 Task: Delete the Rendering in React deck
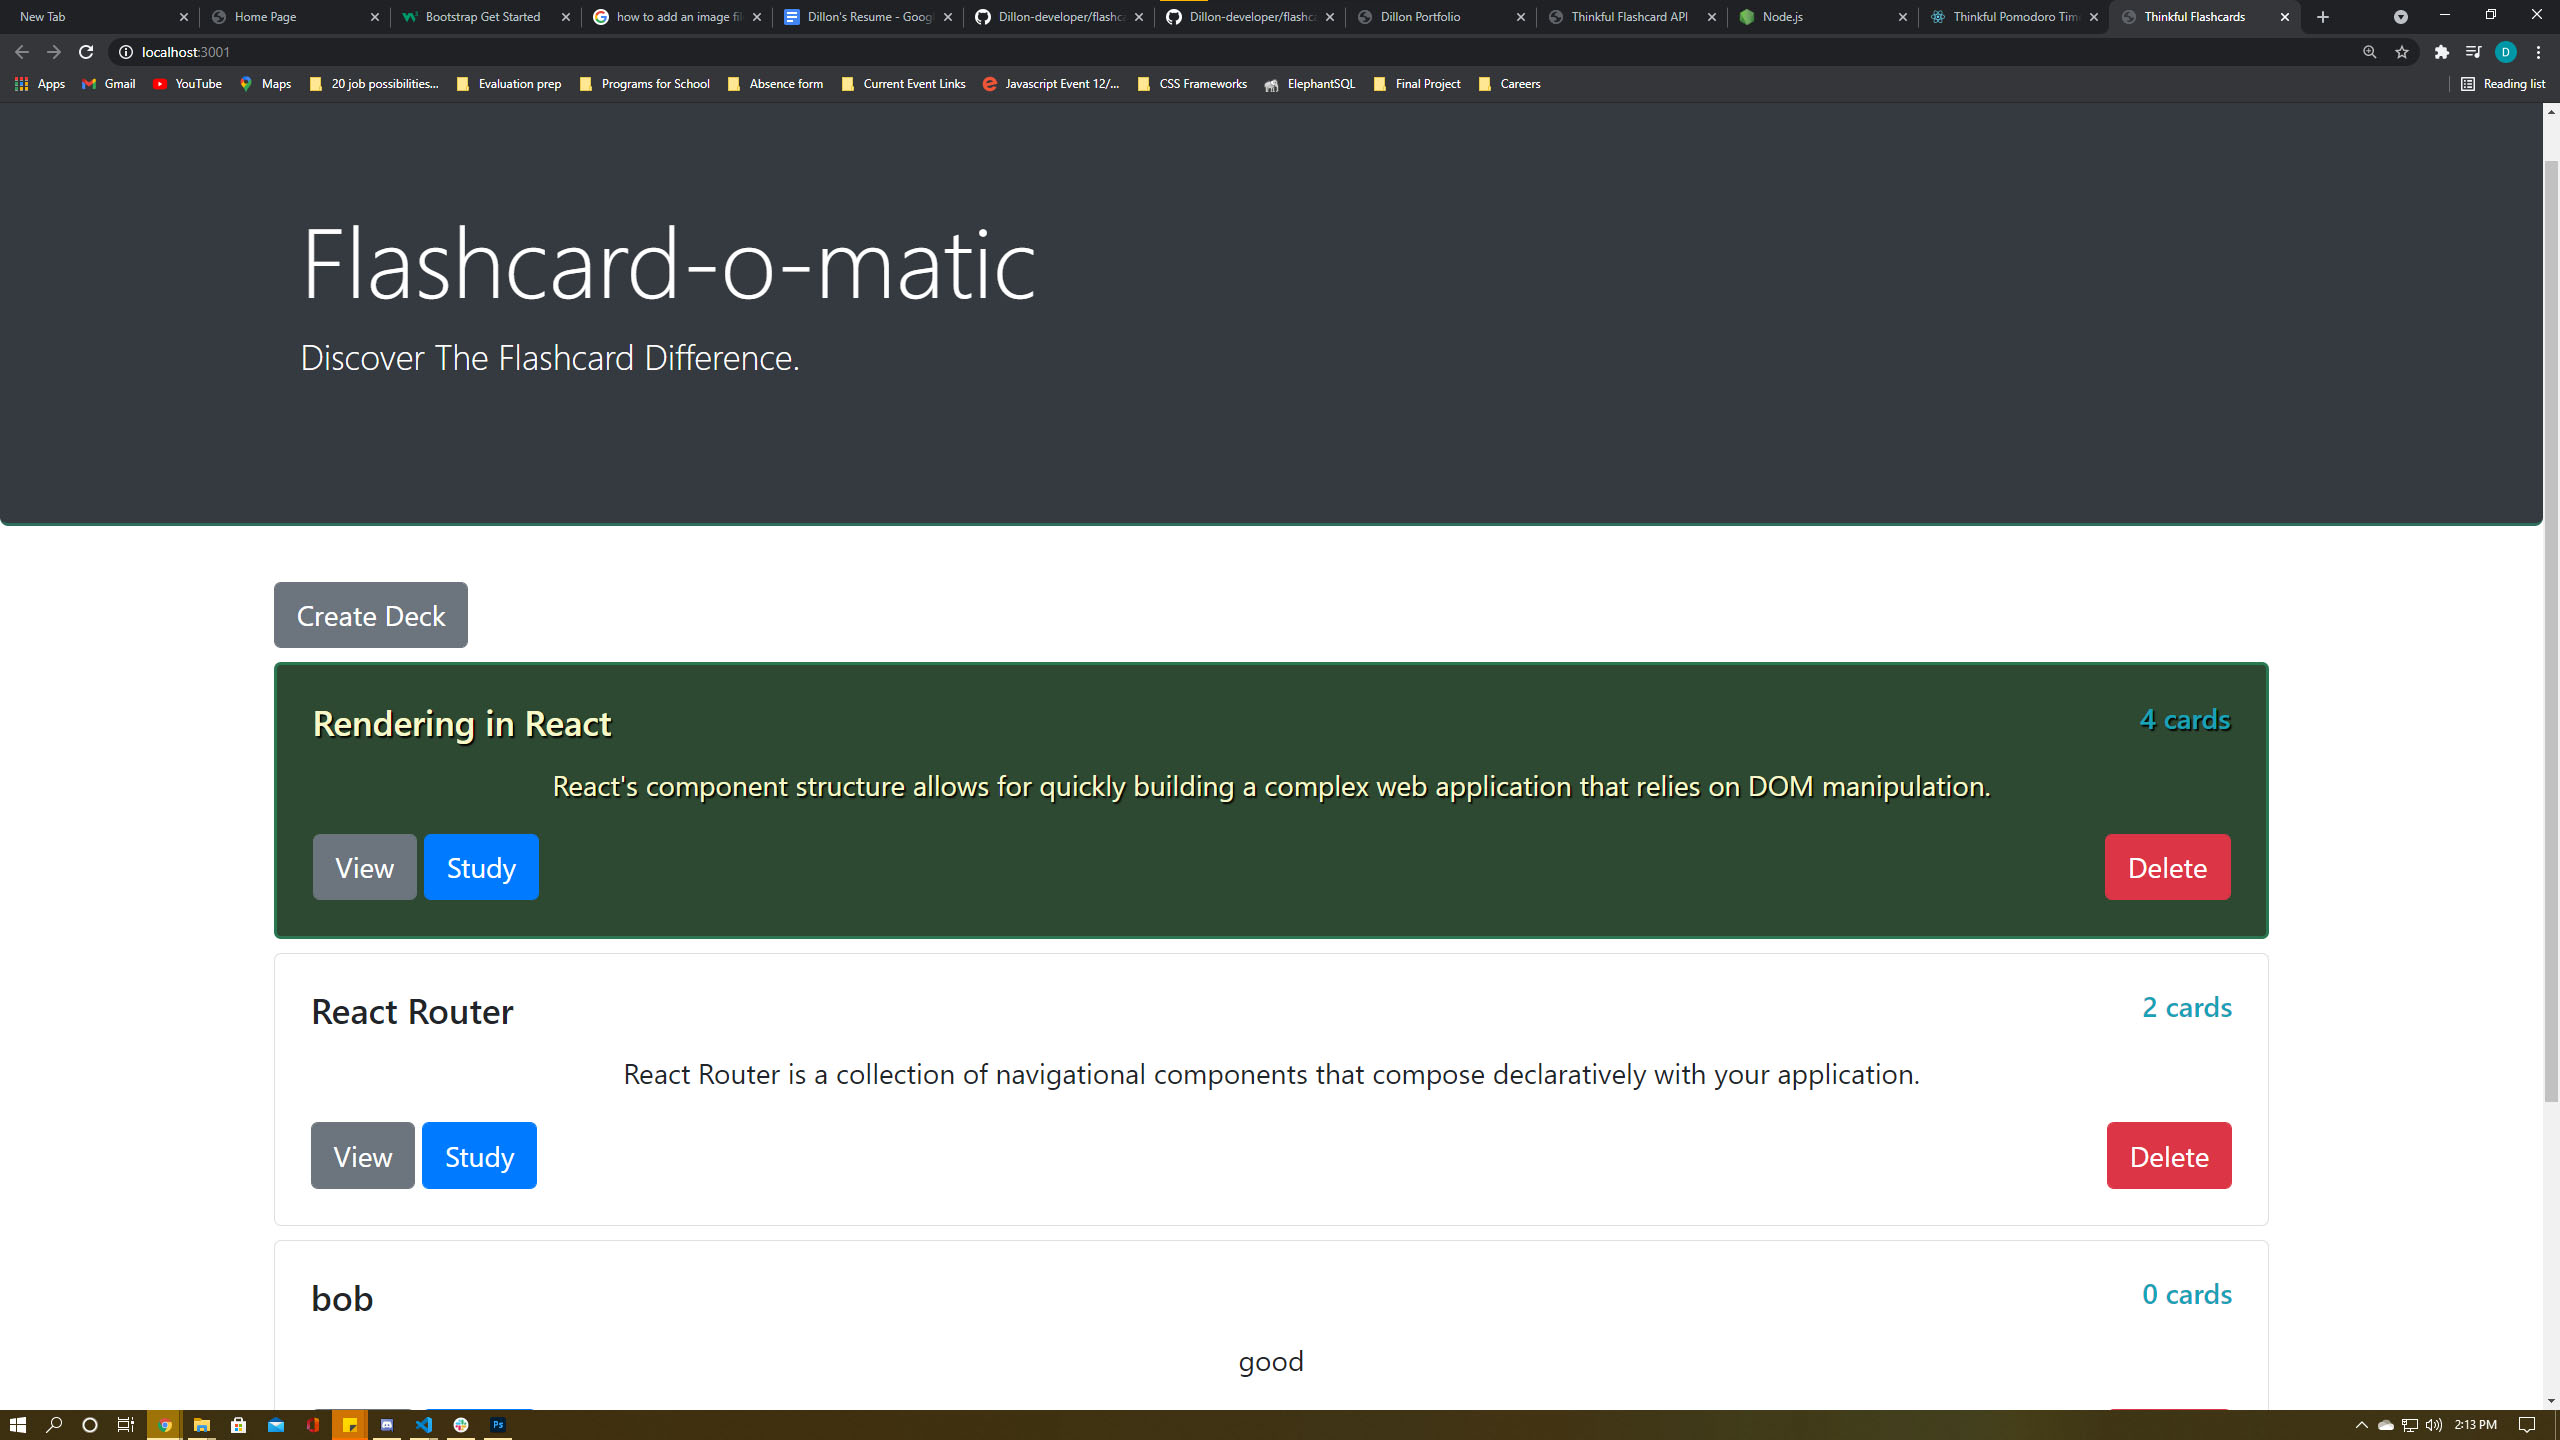tap(2168, 867)
